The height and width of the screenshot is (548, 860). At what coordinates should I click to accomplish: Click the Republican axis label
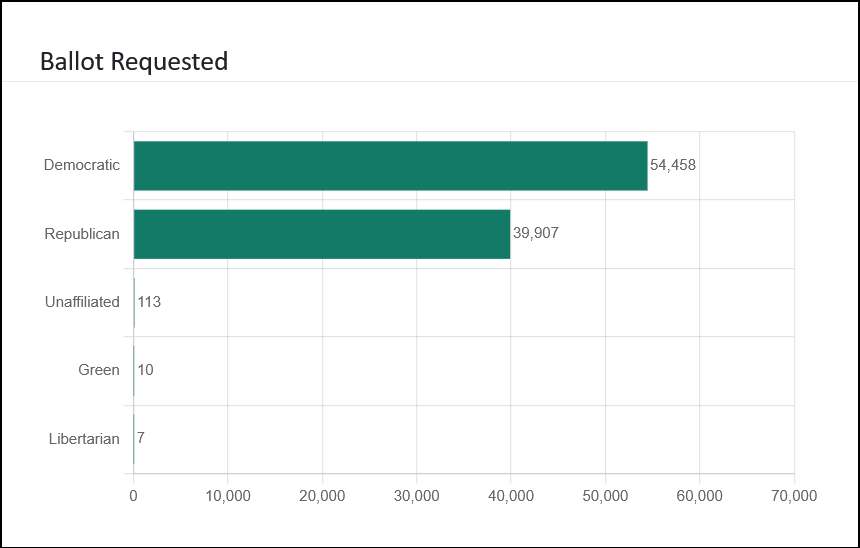(x=82, y=234)
